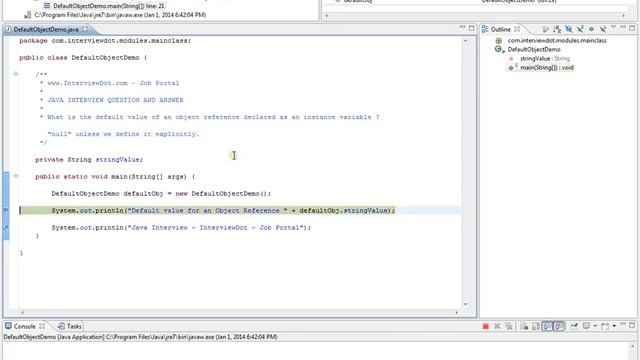Image resolution: width=640 pixels, height=360 pixels.
Task: Click the process icon beside javaw.exe path
Action: pos(27,15)
